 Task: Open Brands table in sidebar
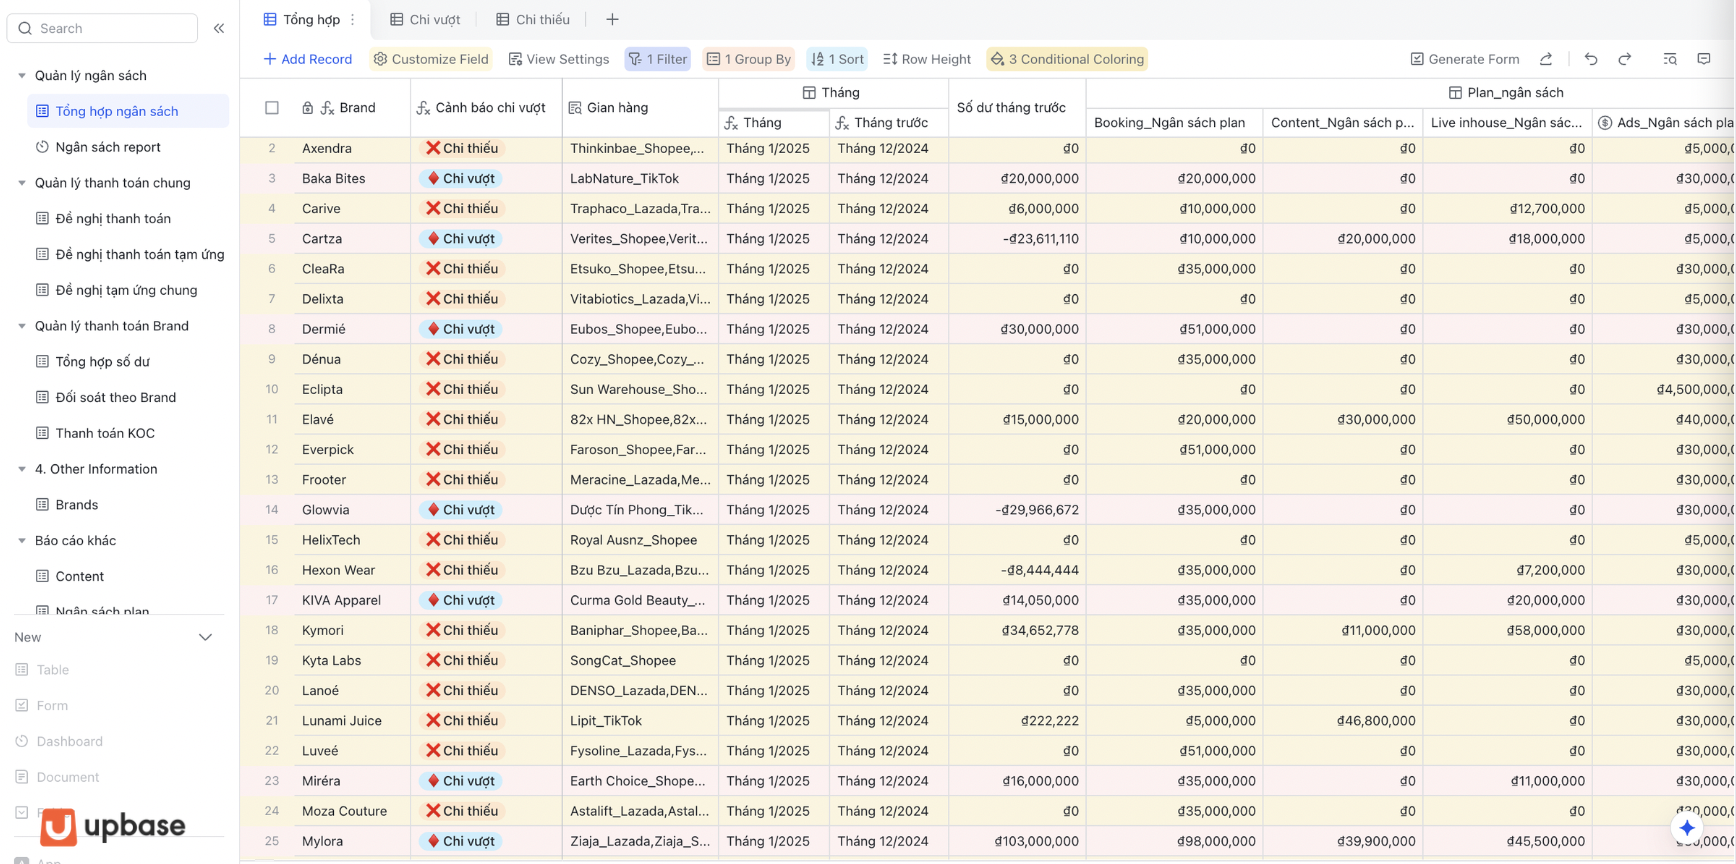click(77, 504)
